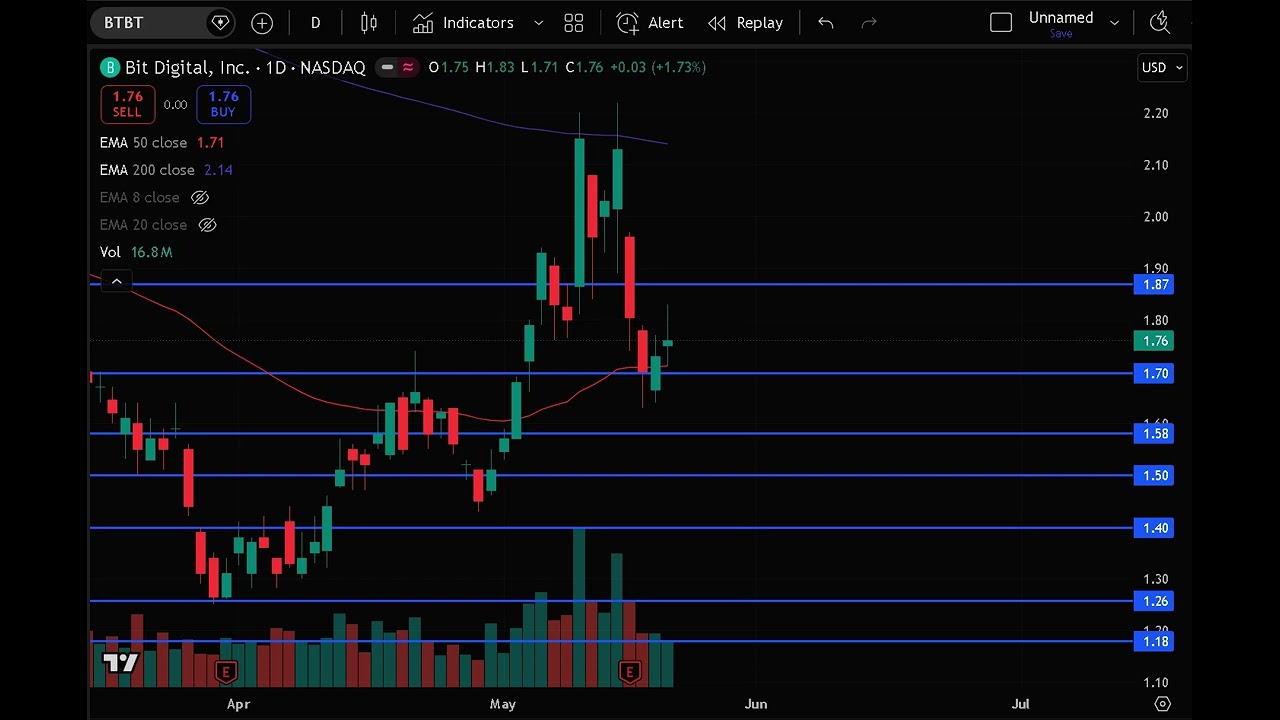Click the 2.00 price scale value
Screen dimensions: 1280x720
point(1156,216)
